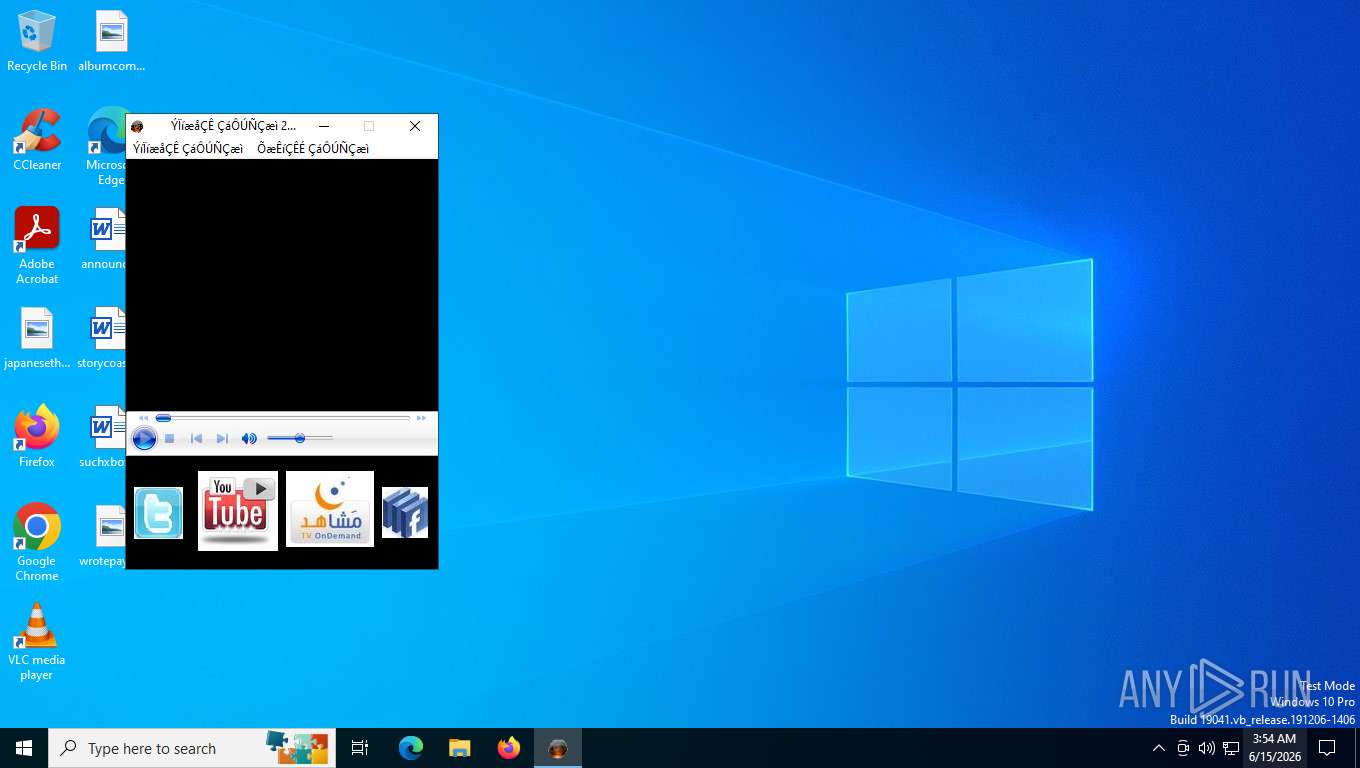1360x768 pixels.
Task: Adjust the volume slider
Action: [x=300, y=438]
